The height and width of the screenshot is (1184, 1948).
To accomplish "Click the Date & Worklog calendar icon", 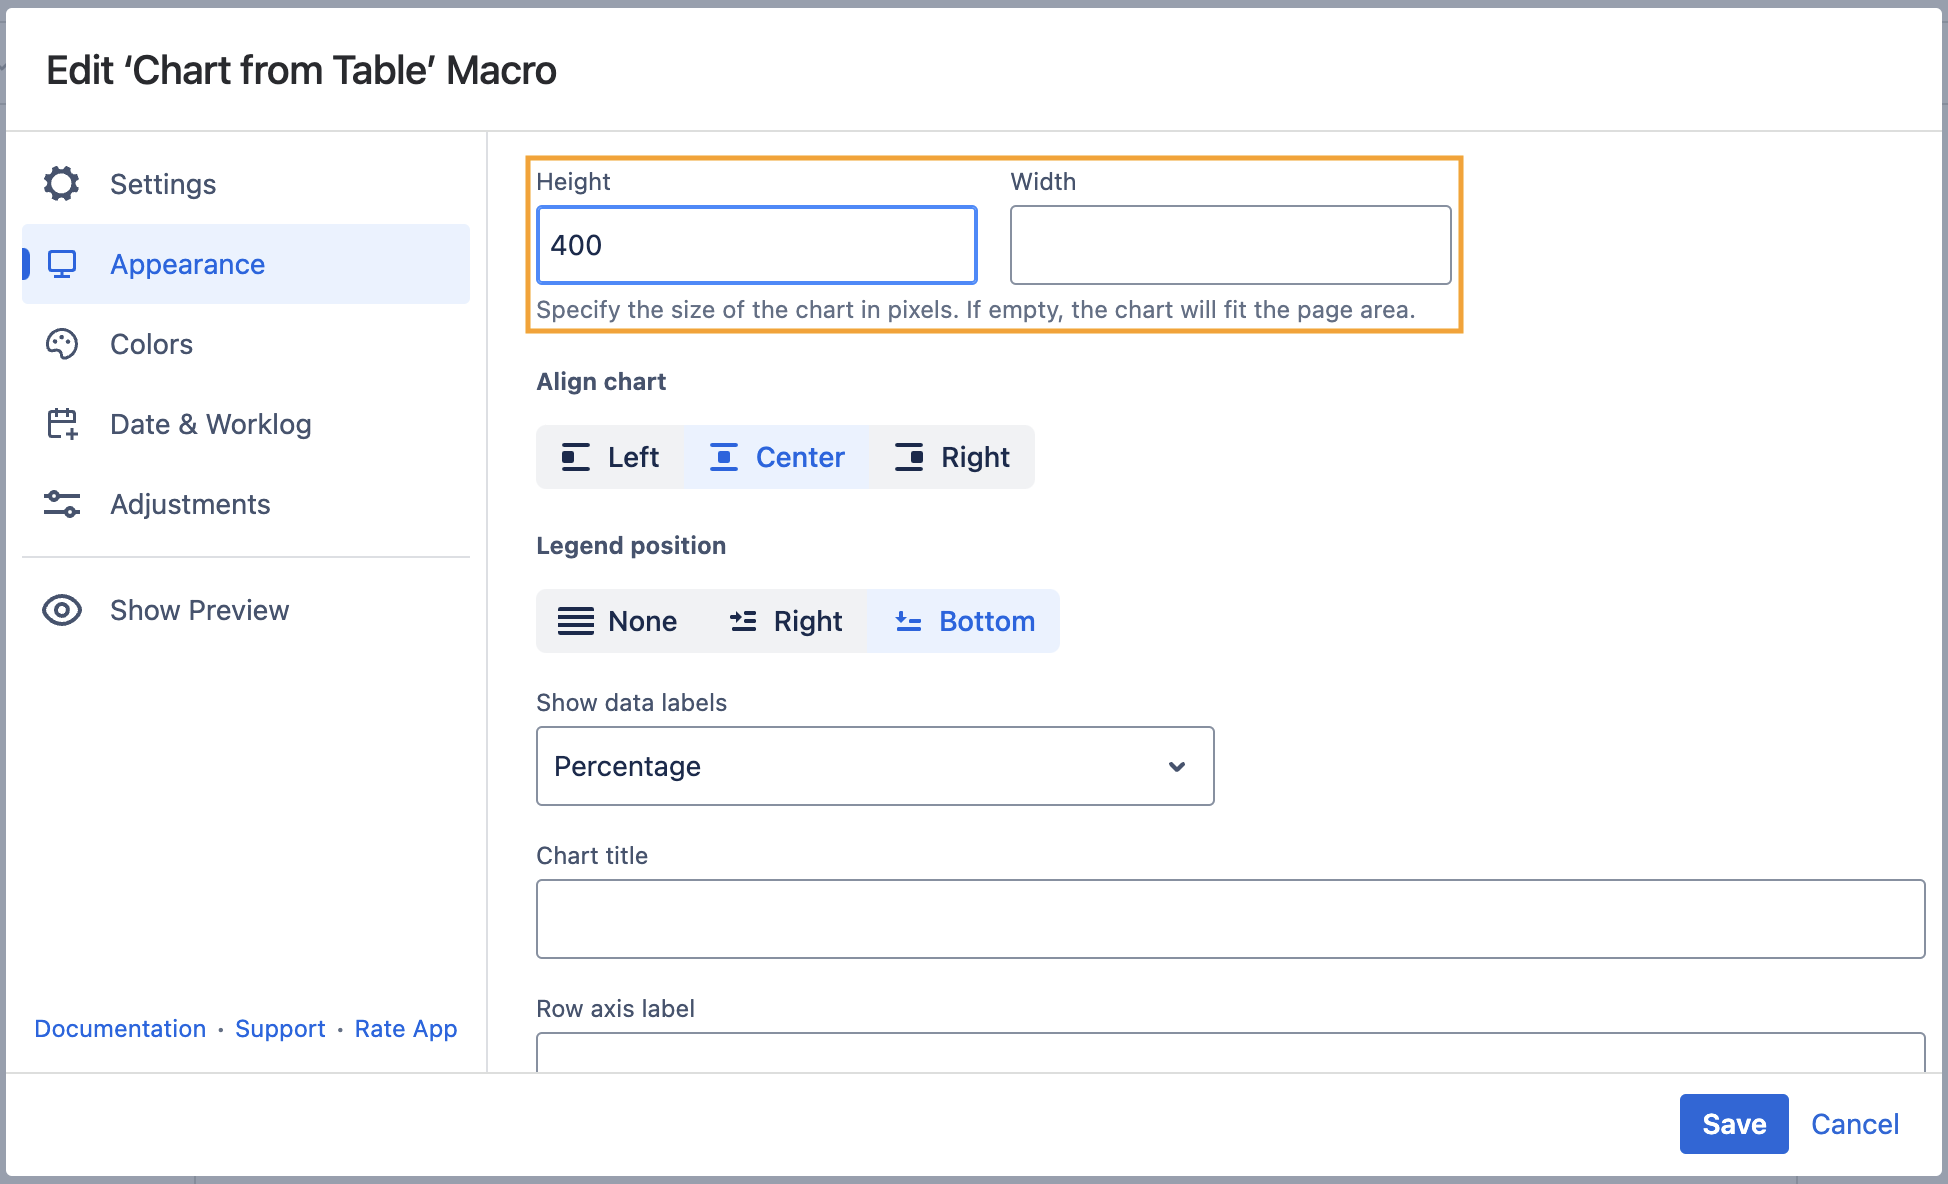I will pyautogui.click(x=62, y=424).
